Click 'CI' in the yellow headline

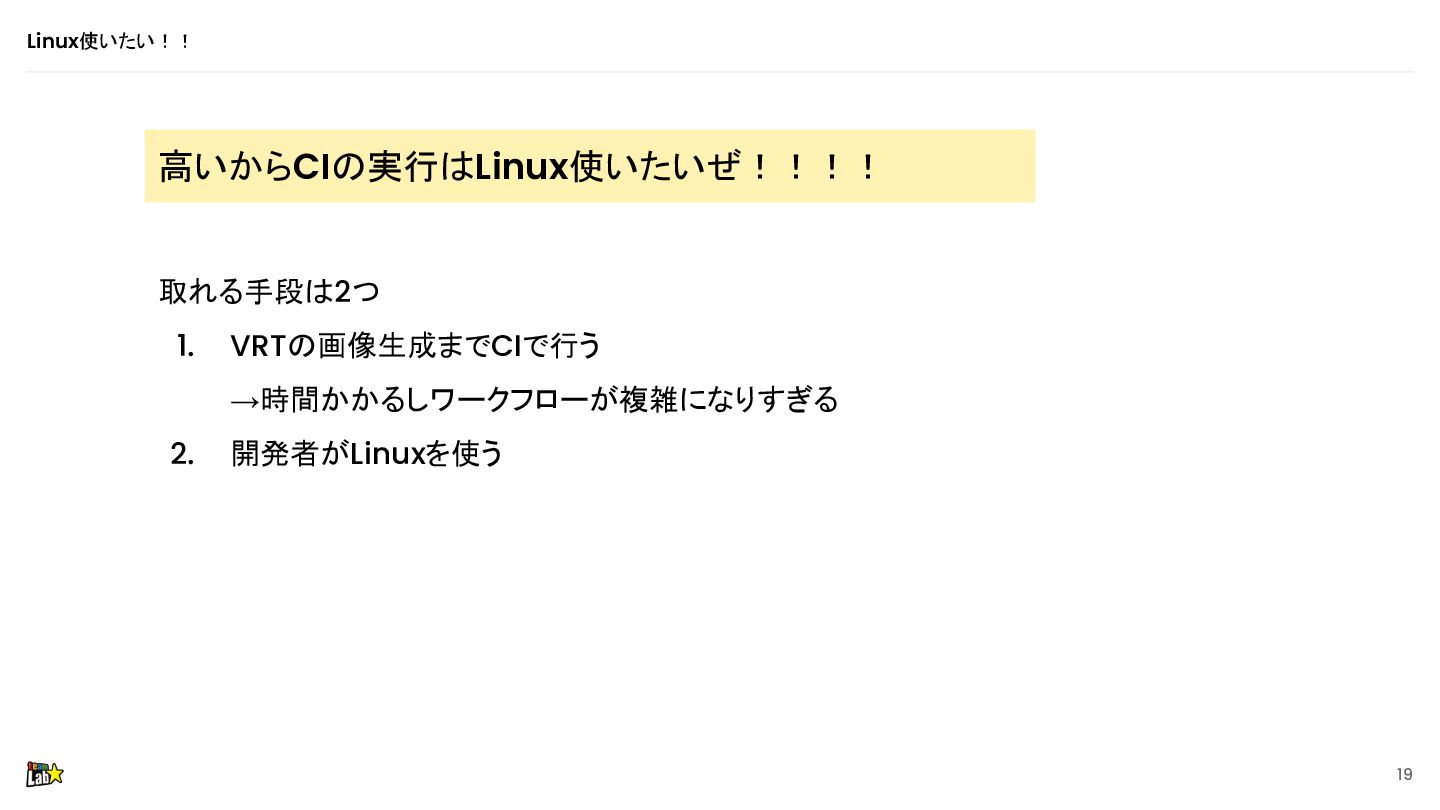click(x=311, y=167)
